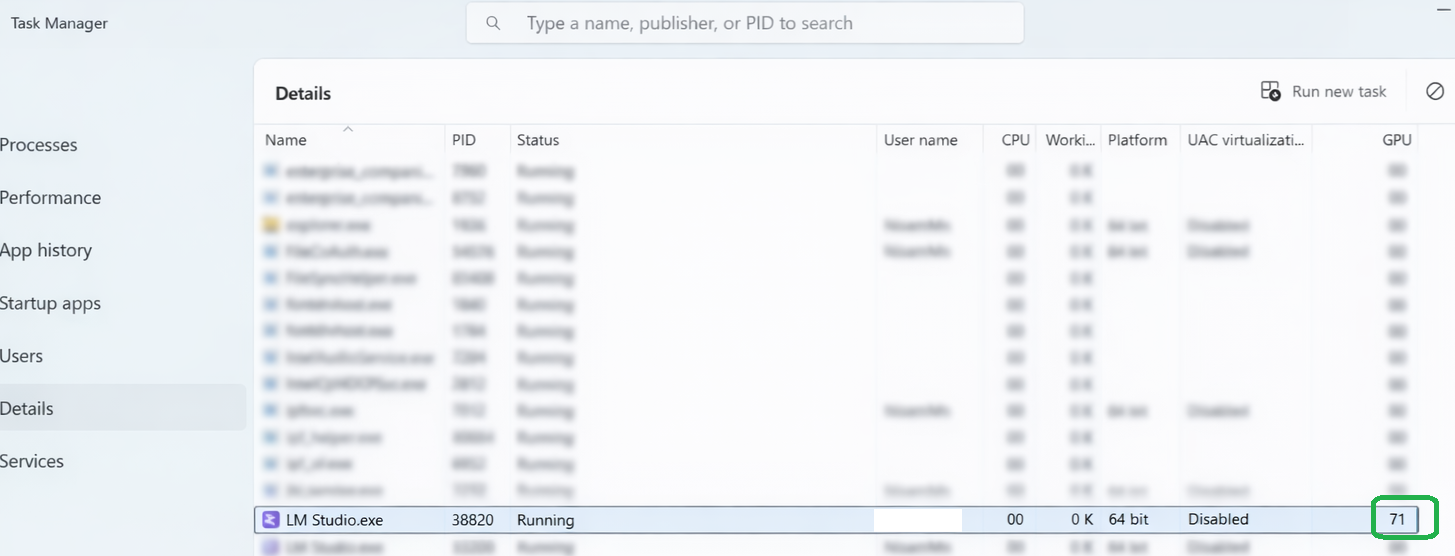This screenshot has height=556, width=1455.
Task: Open the Users page
Action: pyautogui.click(x=21, y=356)
